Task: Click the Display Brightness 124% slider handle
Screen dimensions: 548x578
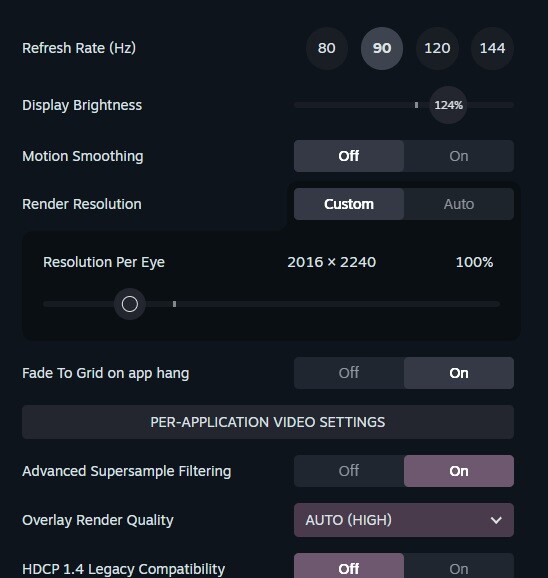Action: click(x=448, y=105)
